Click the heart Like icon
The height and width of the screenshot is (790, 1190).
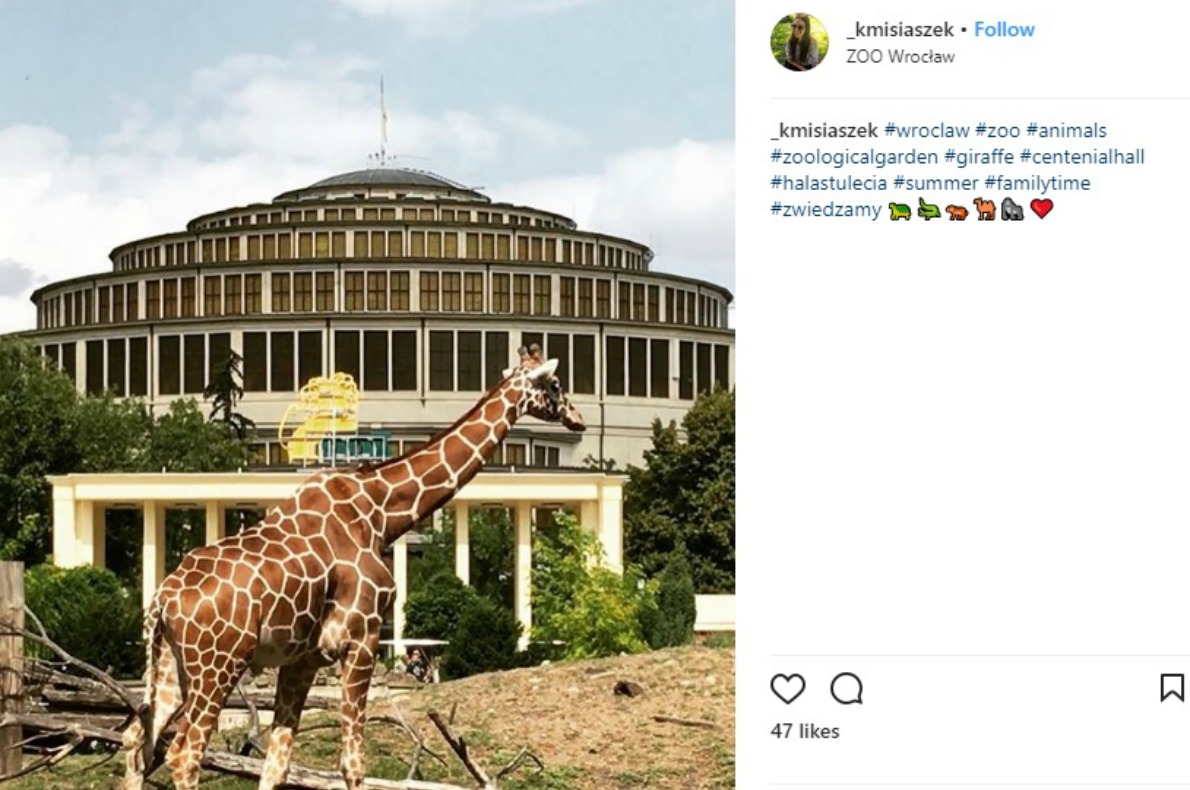coord(787,688)
